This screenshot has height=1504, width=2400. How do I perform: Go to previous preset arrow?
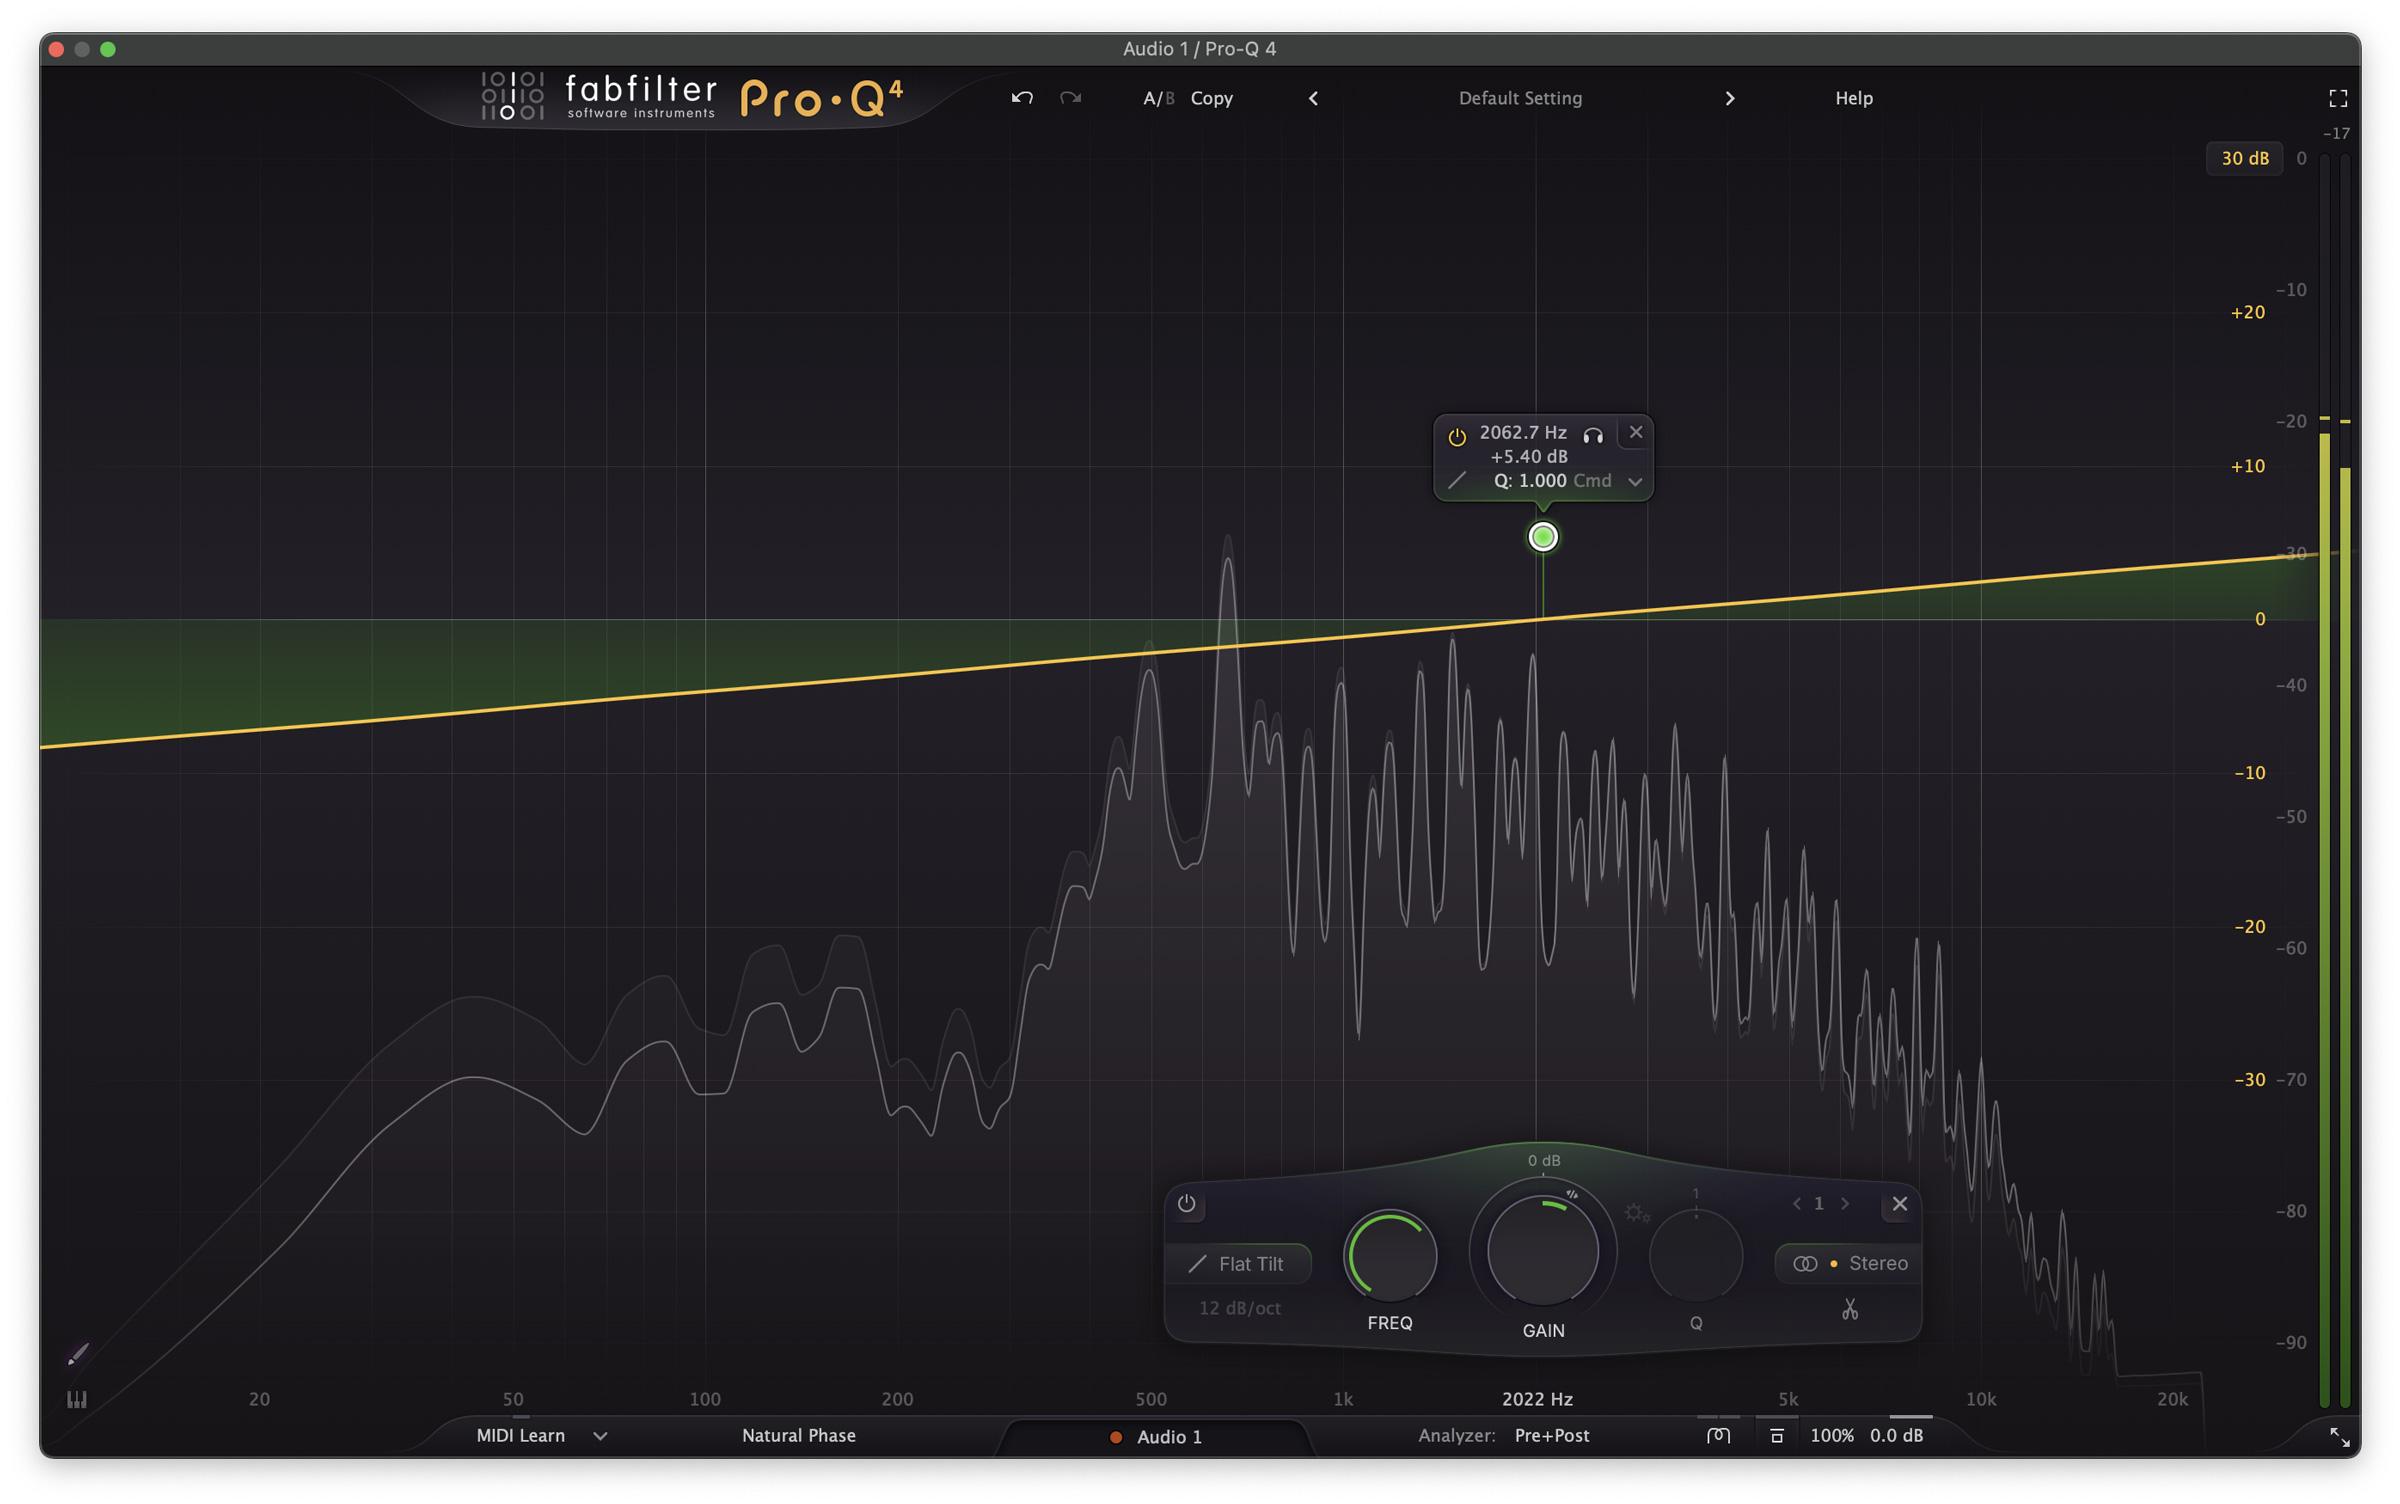click(x=1314, y=98)
